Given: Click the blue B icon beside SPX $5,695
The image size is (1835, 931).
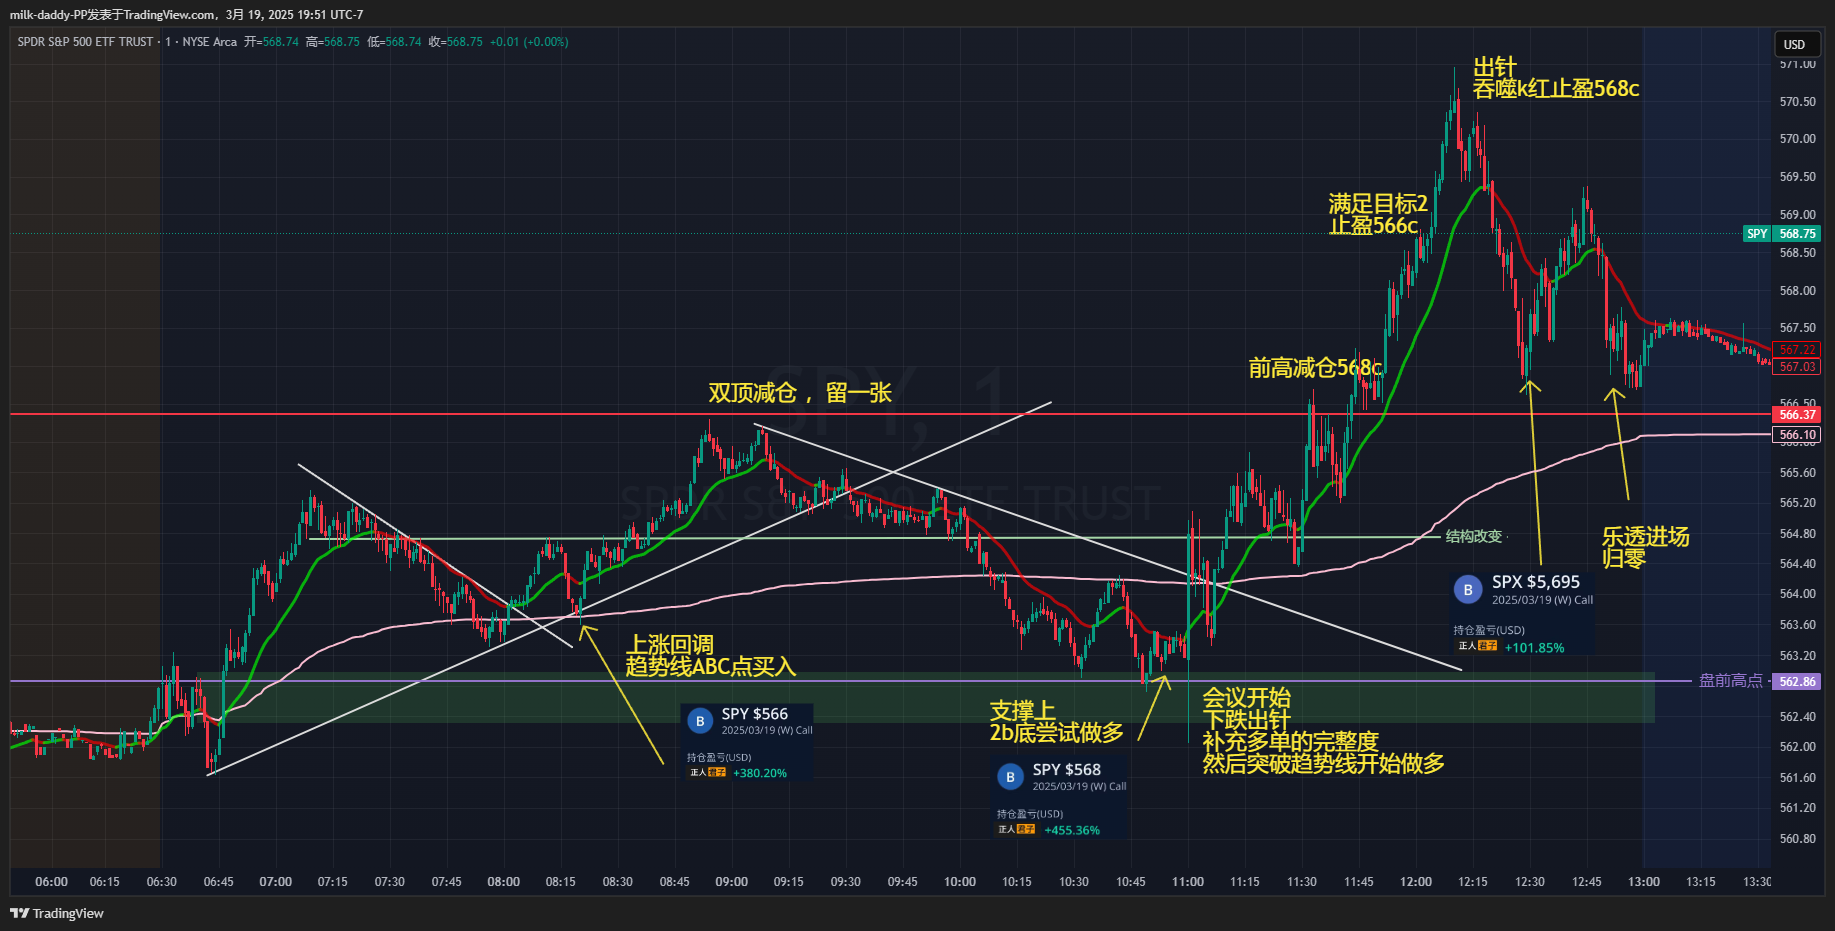Looking at the screenshot, I should click(x=1467, y=590).
